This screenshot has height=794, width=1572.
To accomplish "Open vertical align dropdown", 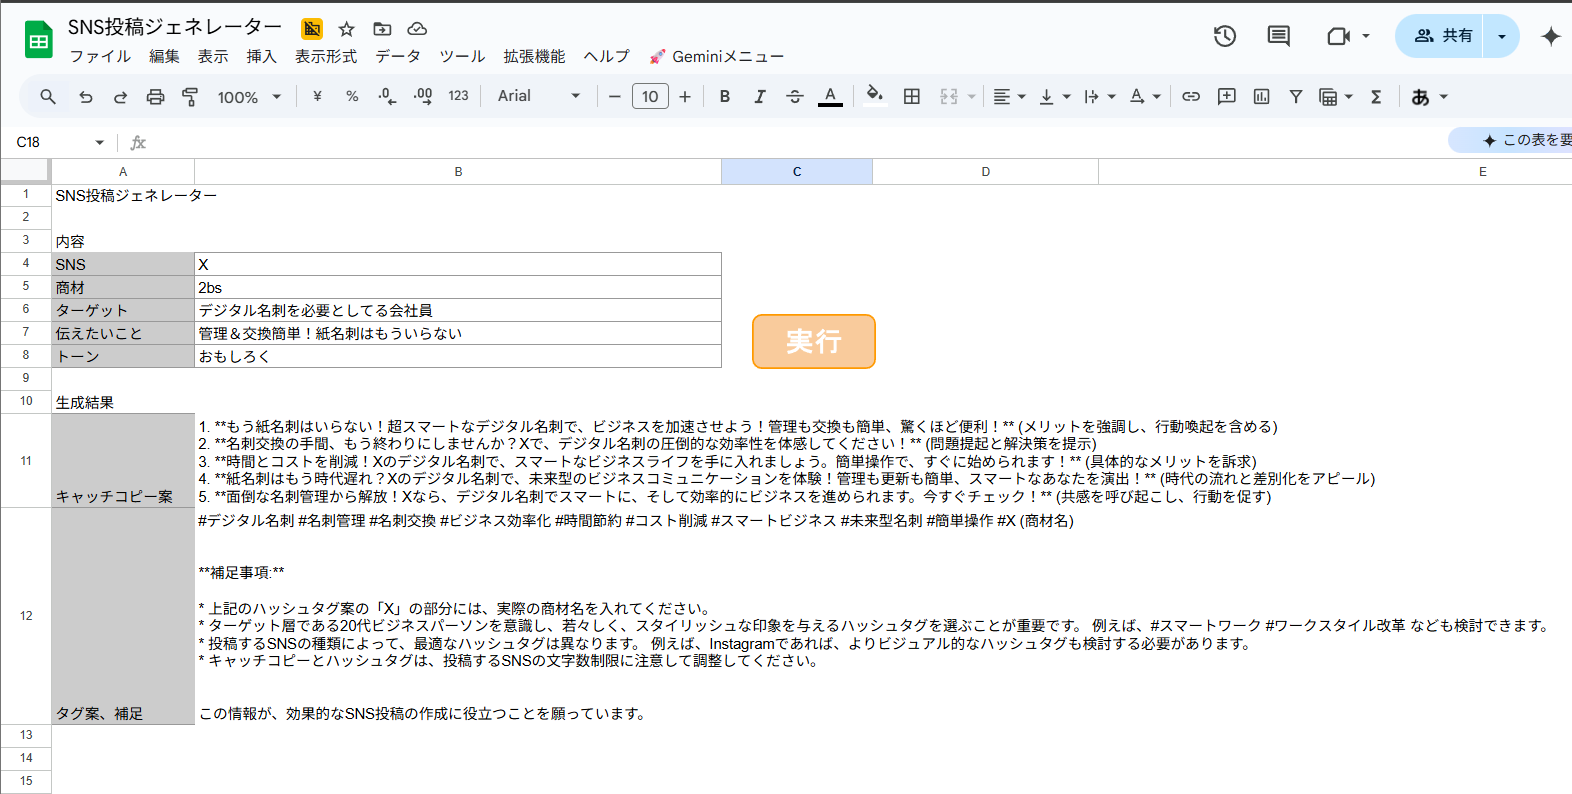I will click(1054, 97).
